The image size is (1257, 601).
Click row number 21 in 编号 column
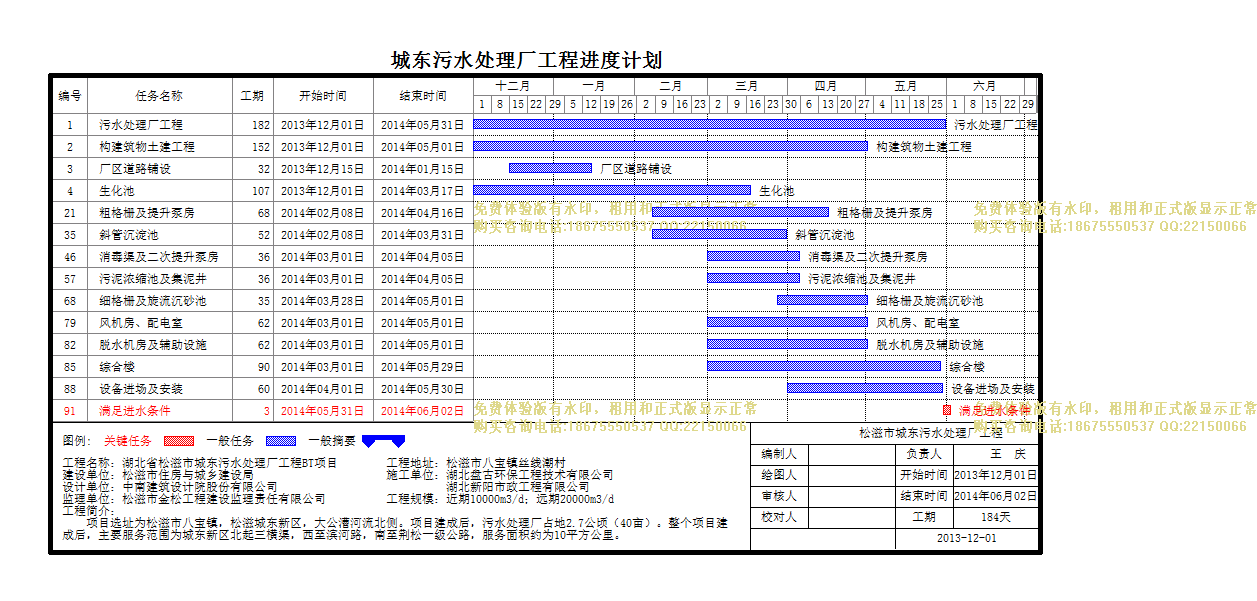pyautogui.click(x=70, y=213)
